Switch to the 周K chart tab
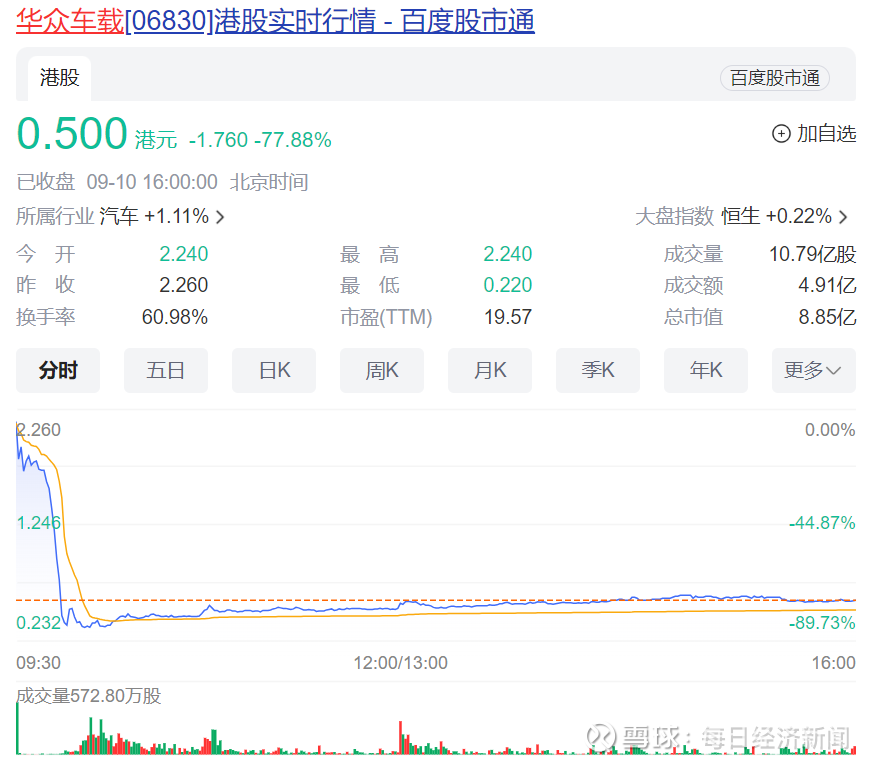 pos(382,370)
